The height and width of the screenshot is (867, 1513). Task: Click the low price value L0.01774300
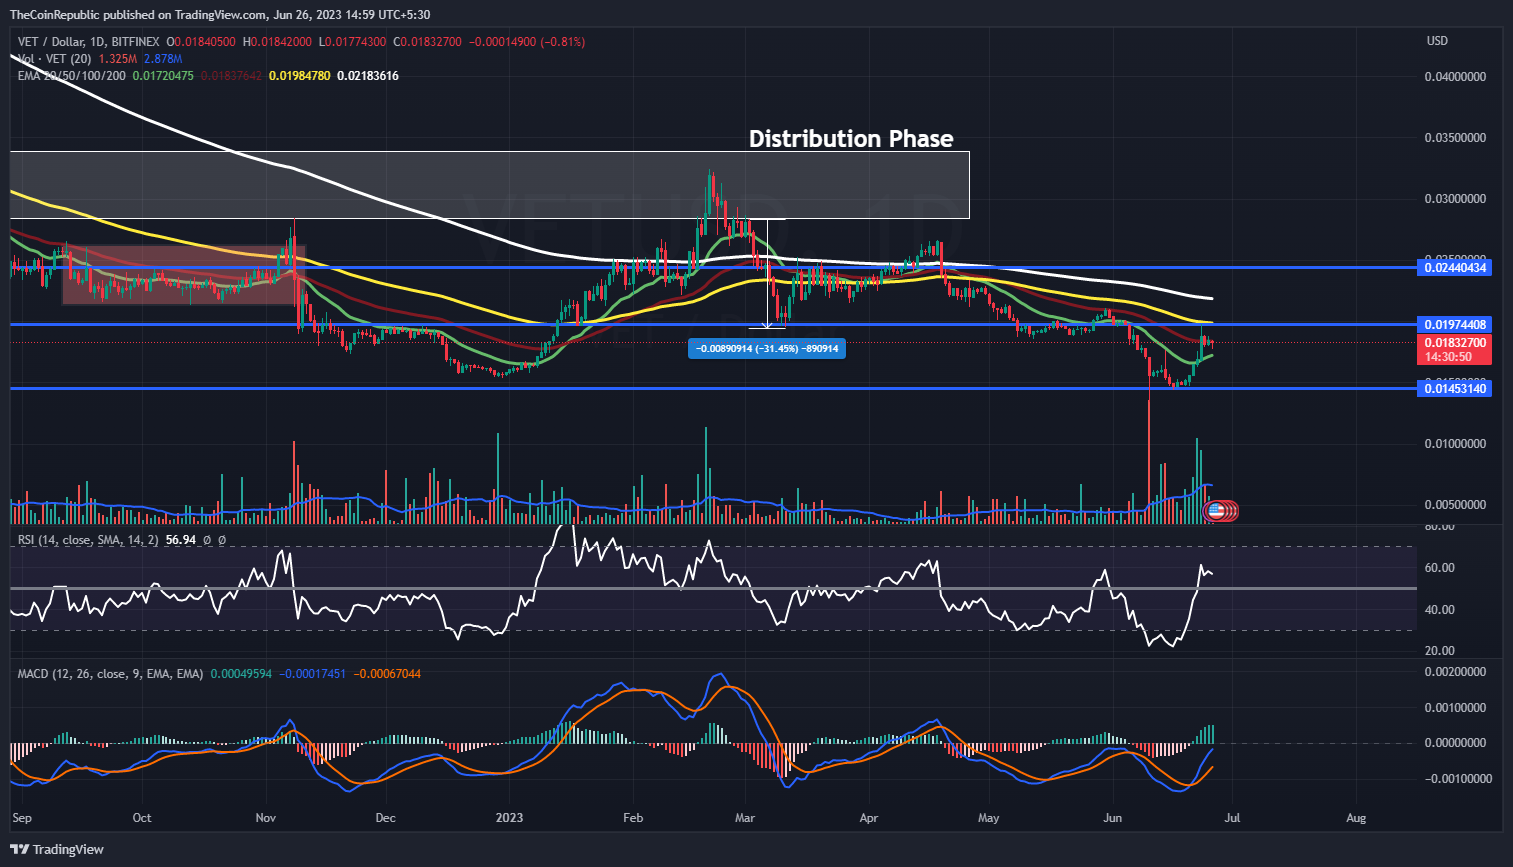point(352,42)
